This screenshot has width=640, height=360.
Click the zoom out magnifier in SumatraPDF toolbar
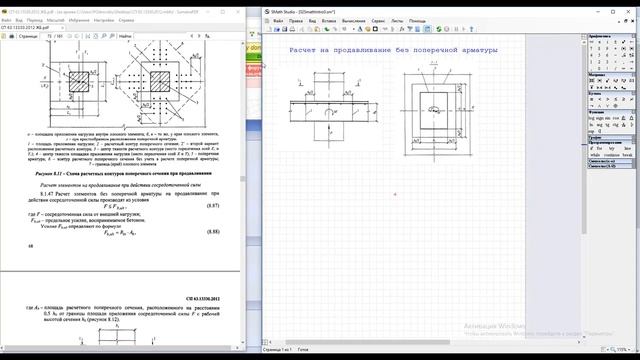tap(104, 36)
